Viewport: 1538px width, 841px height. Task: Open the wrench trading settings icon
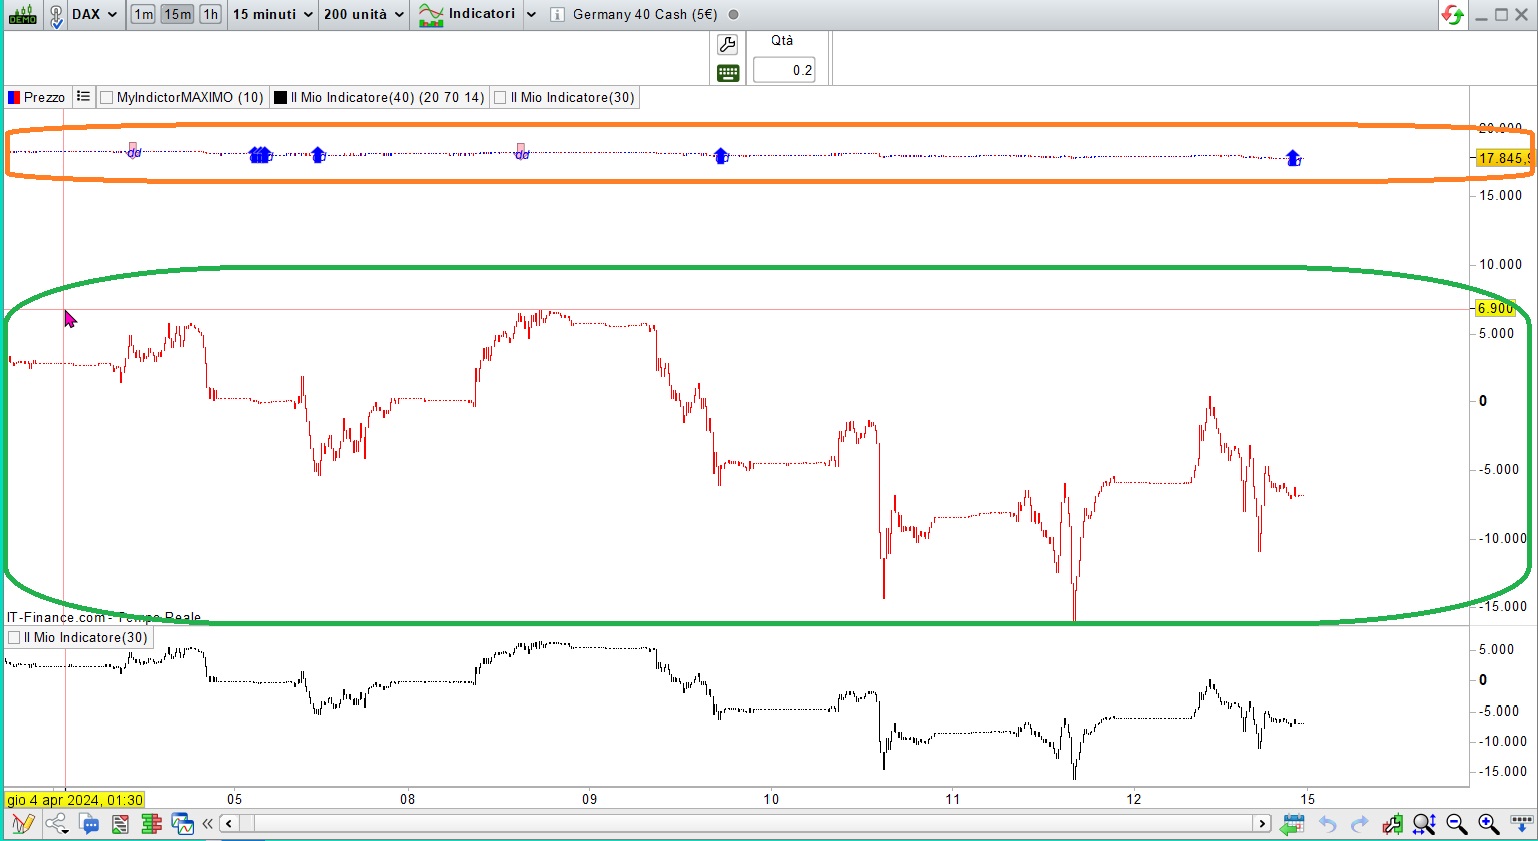(728, 44)
